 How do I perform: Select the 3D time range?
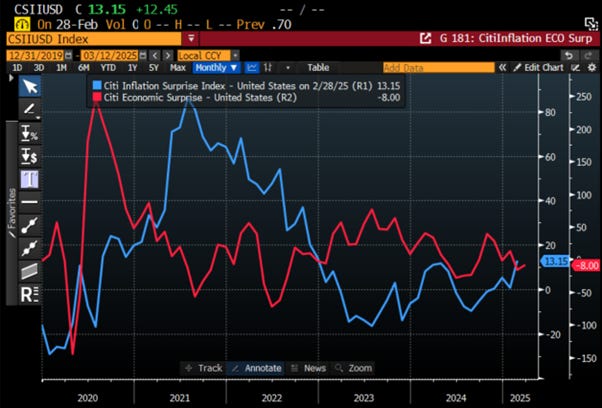[x=39, y=68]
